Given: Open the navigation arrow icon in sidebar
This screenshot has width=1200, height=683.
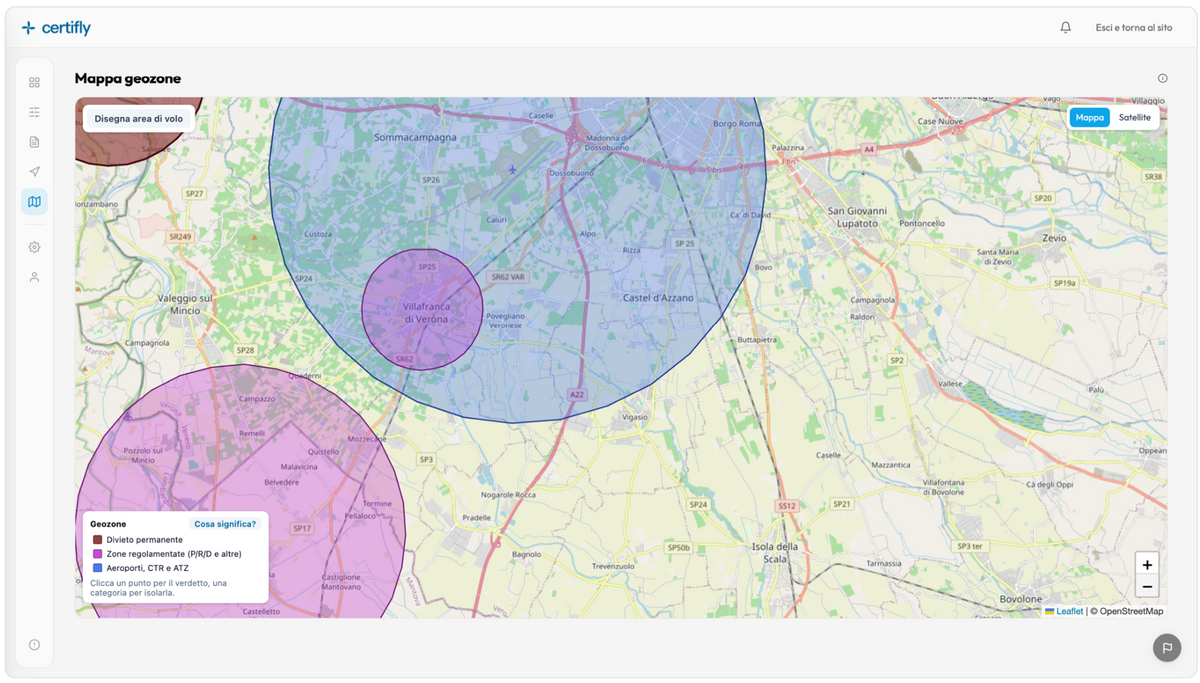Looking at the screenshot, I should click(34, 172).
